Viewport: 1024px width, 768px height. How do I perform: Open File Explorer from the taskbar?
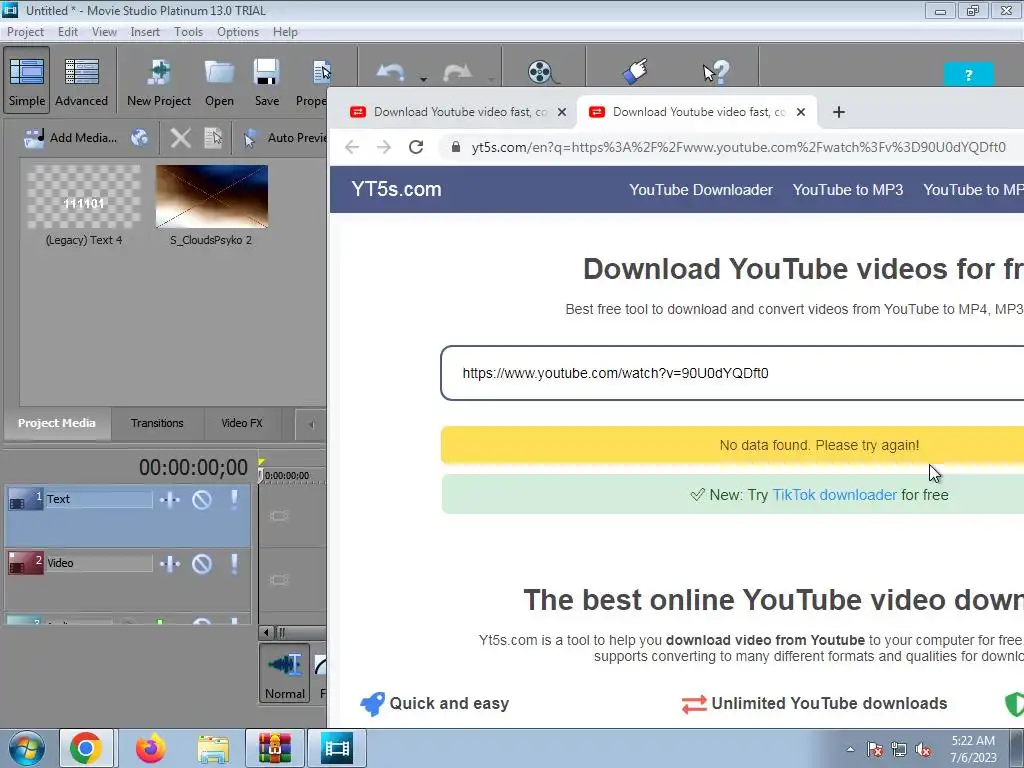tap(214, 750)
